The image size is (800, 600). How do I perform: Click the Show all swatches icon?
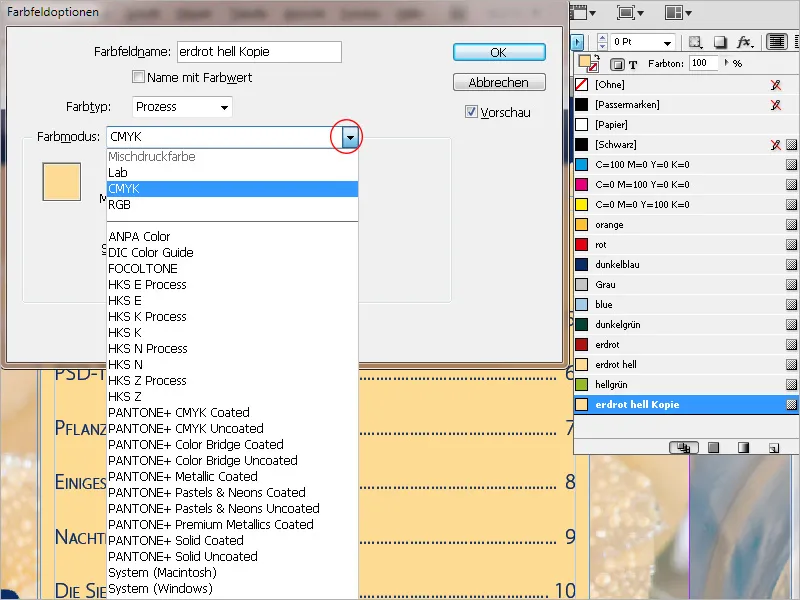click(x=684, y=450)
